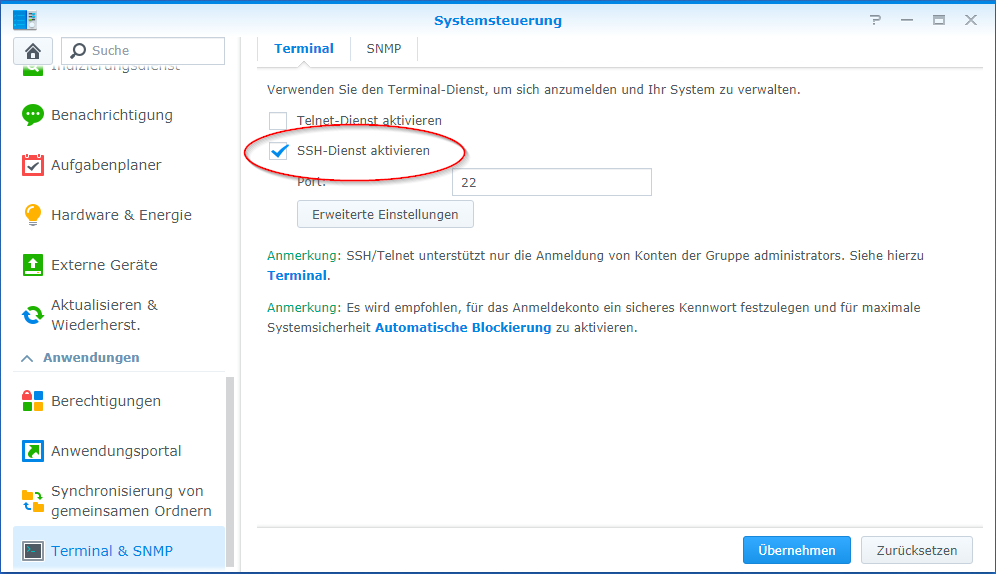Open Hardware & Energie lightbulb icon
The image size is (996, 574).
pos(33,215)
